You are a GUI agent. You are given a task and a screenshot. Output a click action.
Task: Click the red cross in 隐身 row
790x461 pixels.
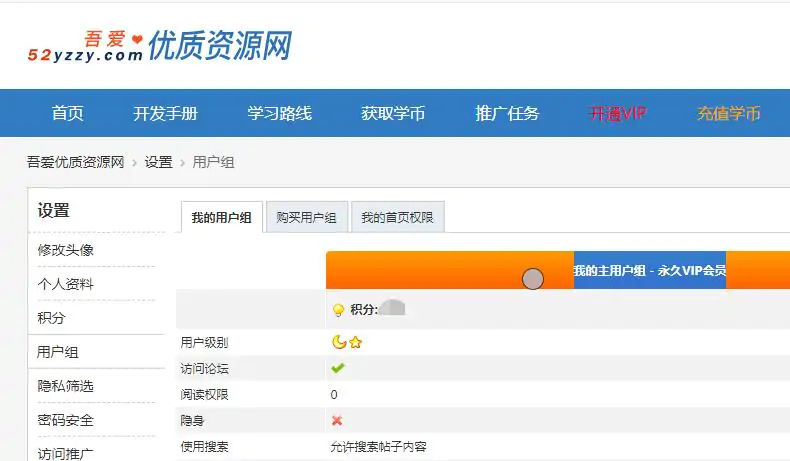337,420
